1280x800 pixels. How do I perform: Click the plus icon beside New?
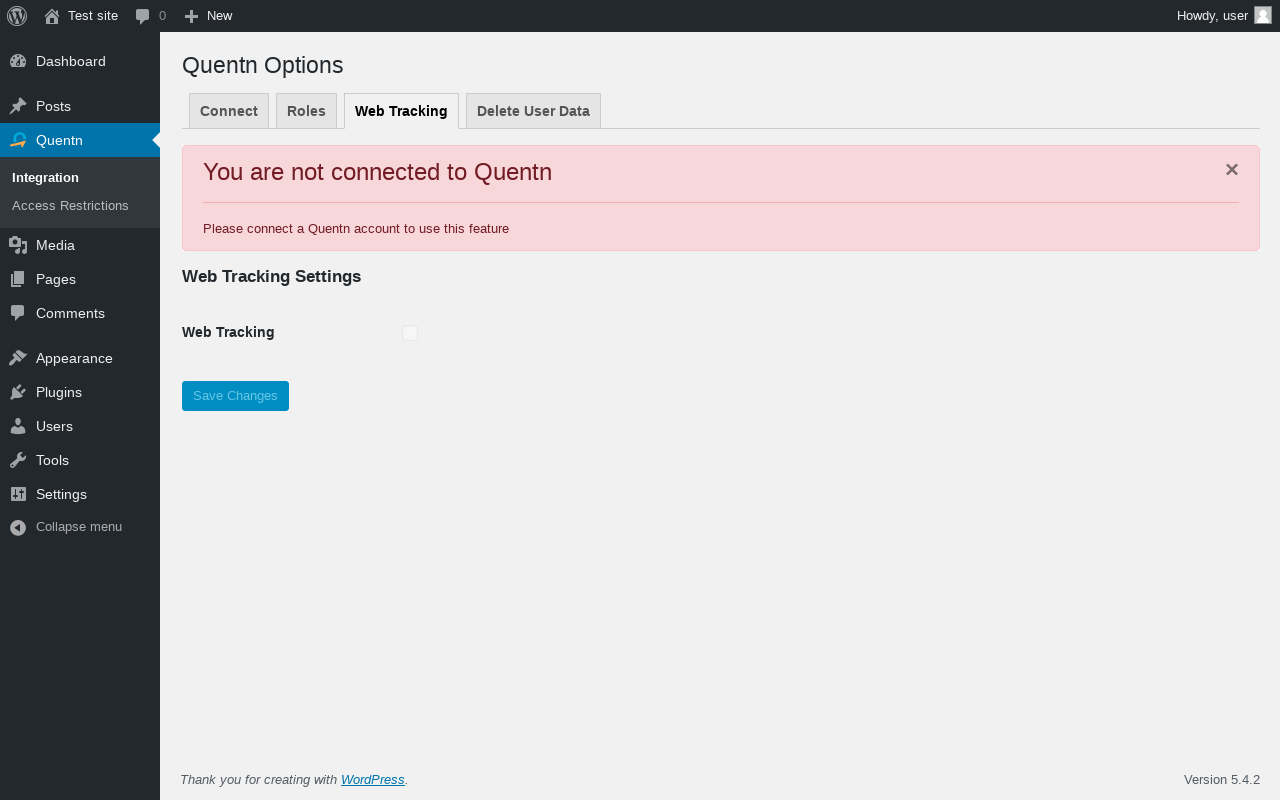click(191, 16)
